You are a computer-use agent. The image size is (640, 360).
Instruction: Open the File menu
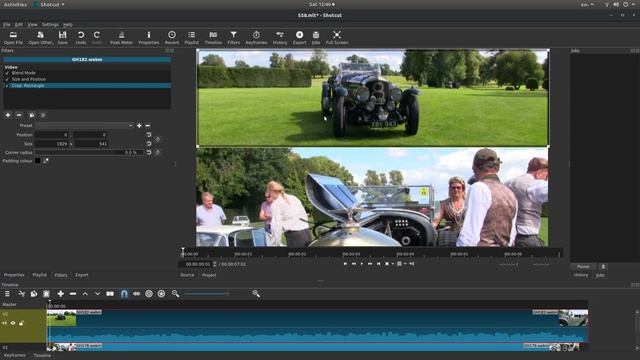point(7,24)
